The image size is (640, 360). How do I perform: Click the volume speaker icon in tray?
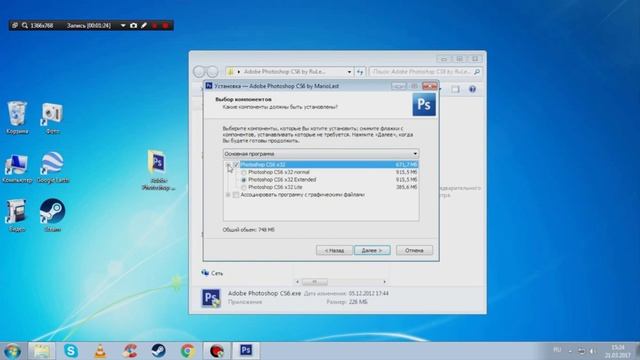(x=593, y=351)
